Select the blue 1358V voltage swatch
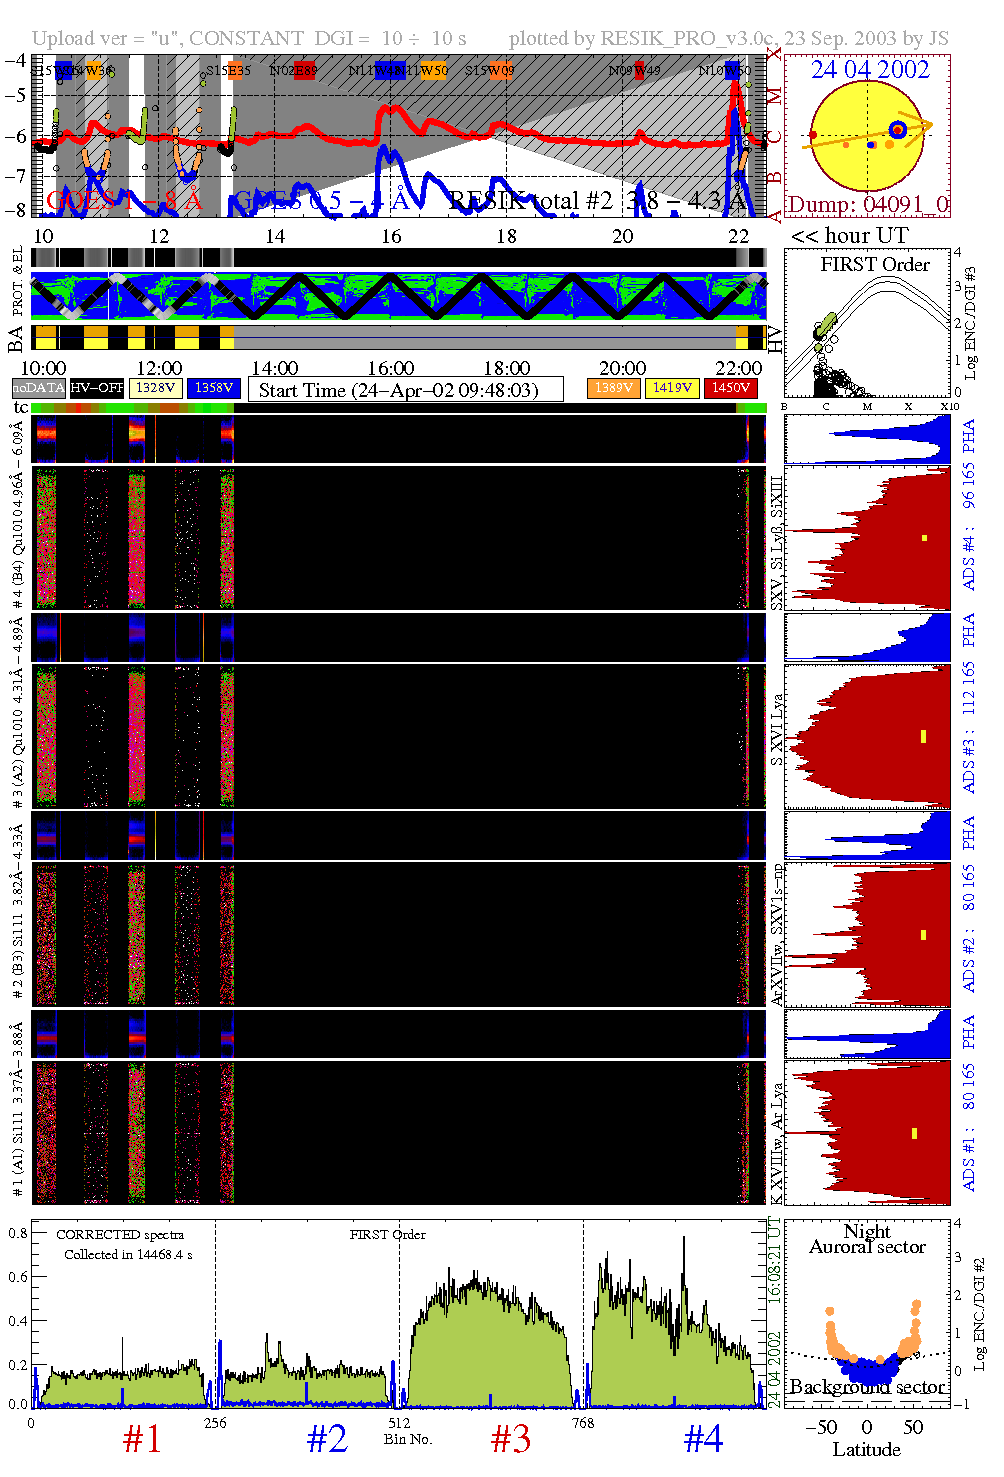Viewport: 1004px width, 1477px height. [x=214, y=388]
